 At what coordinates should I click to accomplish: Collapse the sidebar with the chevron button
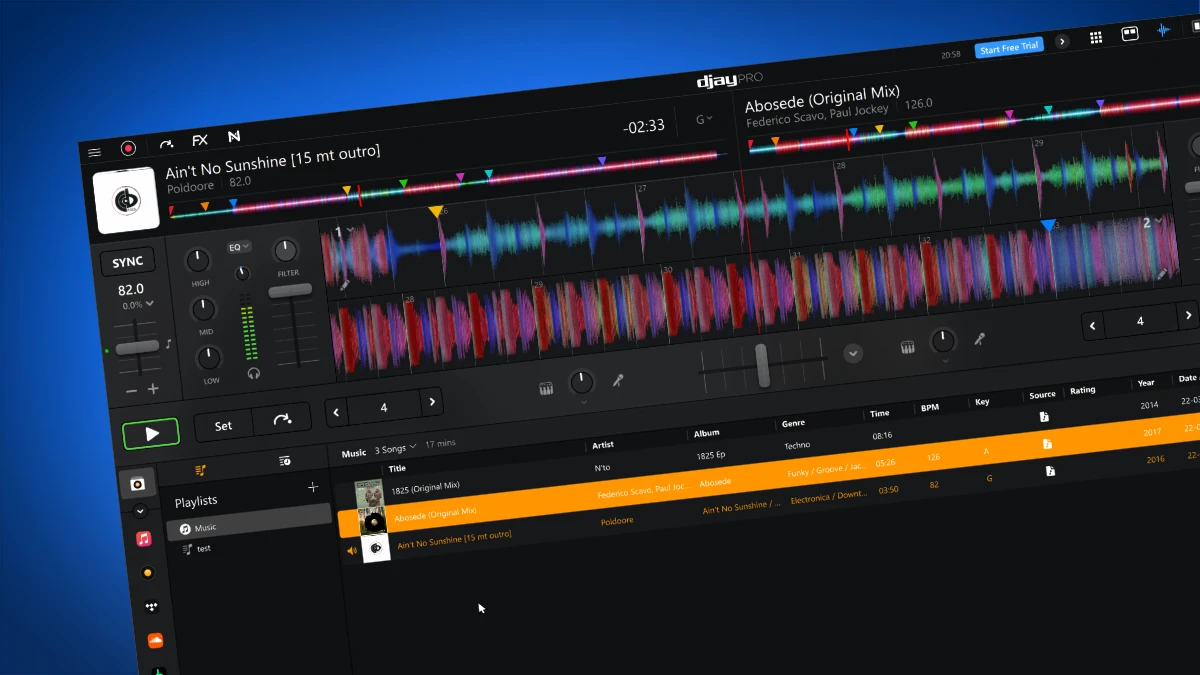pyautogui.click(x=140, y=511)
